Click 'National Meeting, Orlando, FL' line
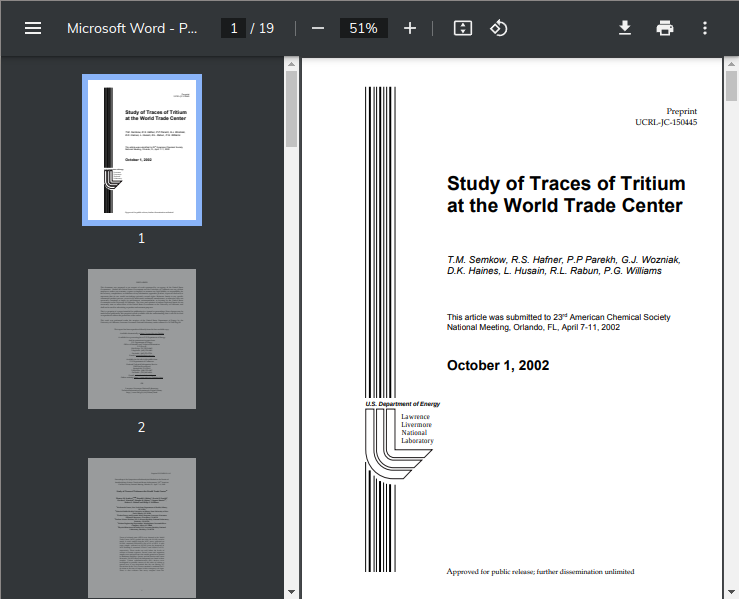This screenshot has width=739, height=599. 534,327
